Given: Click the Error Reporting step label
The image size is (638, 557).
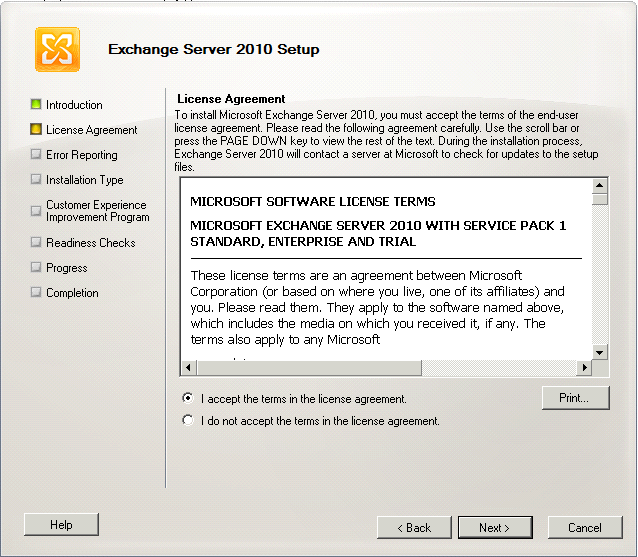Looking at the screenshot, I should tap(82, 155).
